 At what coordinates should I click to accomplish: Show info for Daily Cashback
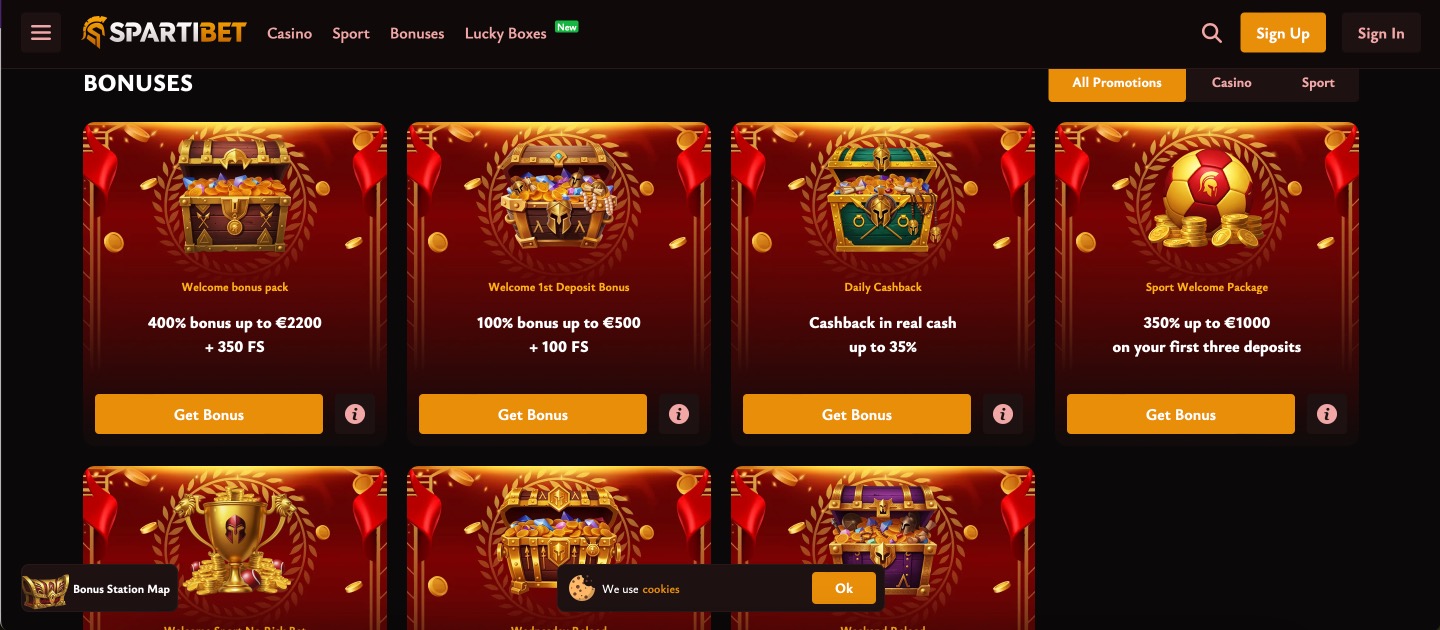(1003, 414)
